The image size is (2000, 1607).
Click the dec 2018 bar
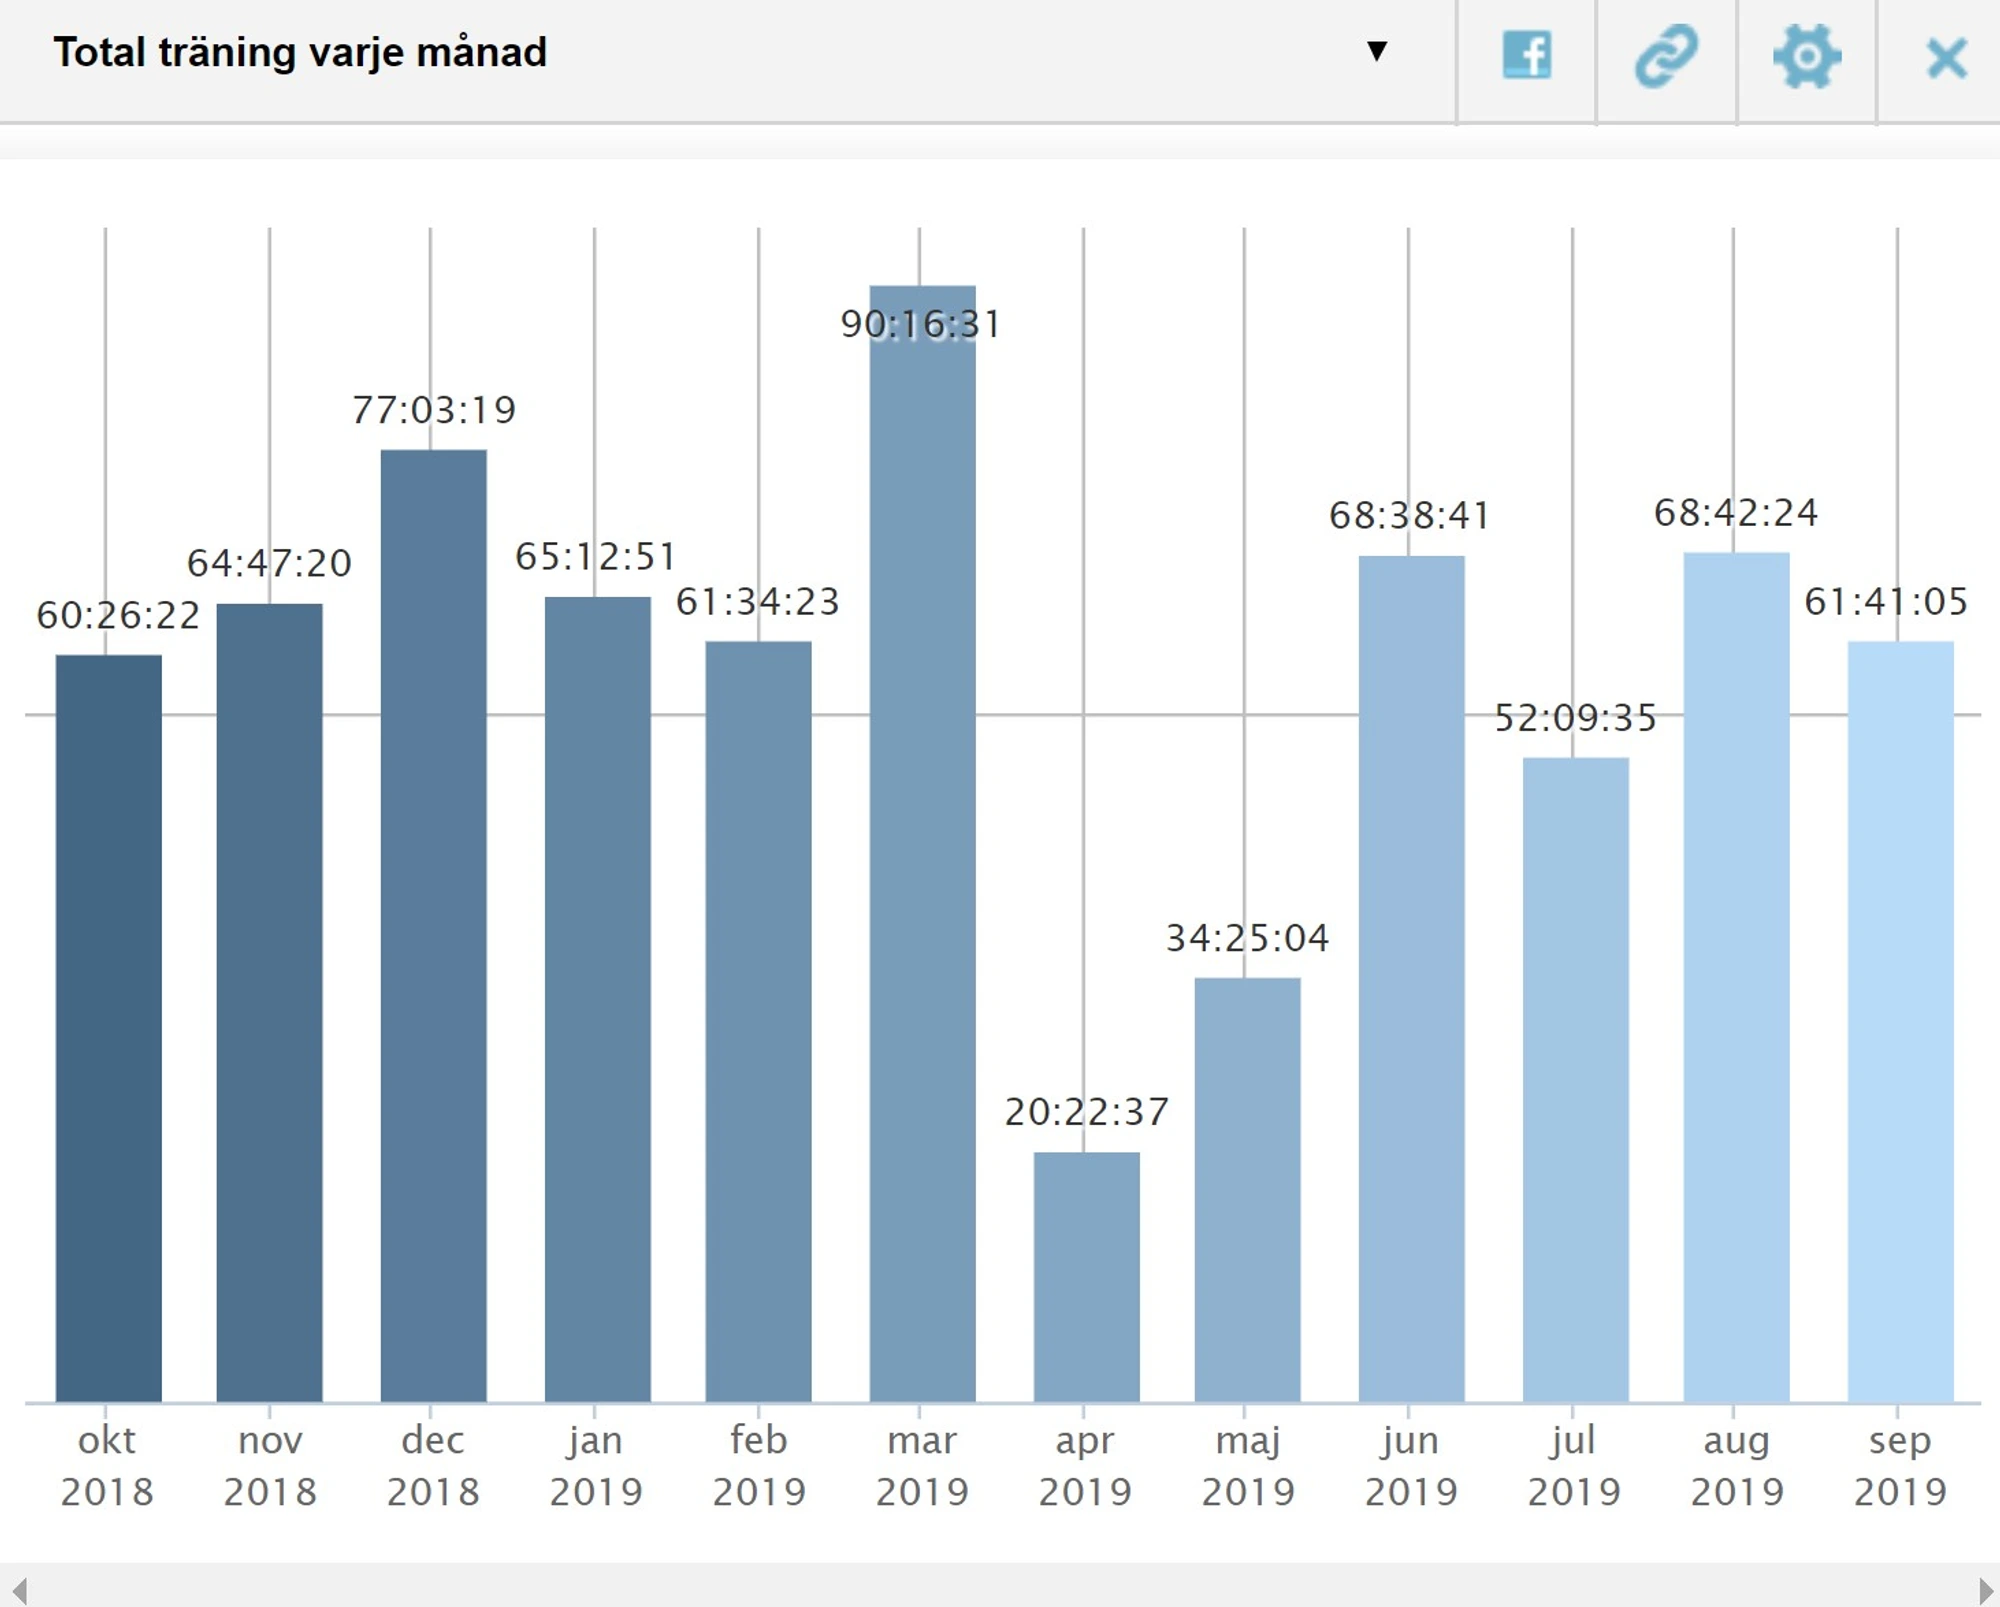[433, 925]
